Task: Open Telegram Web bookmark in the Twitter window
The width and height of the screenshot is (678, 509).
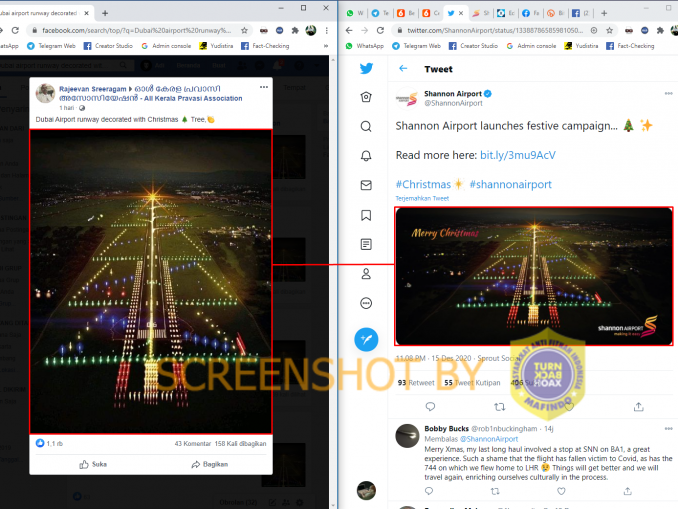Action: 416,46
